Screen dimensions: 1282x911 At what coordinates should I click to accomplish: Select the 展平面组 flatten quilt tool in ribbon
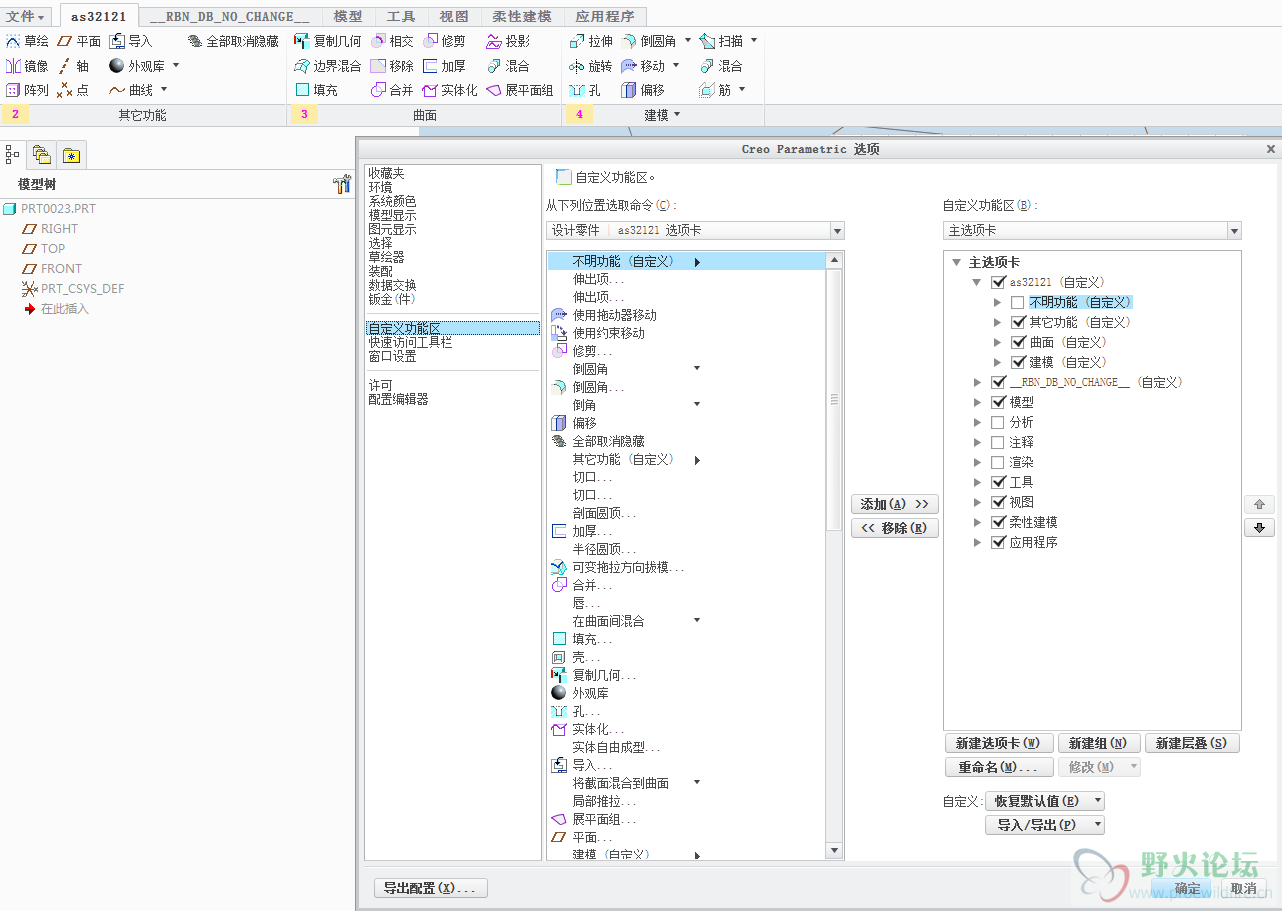[520, 90]
